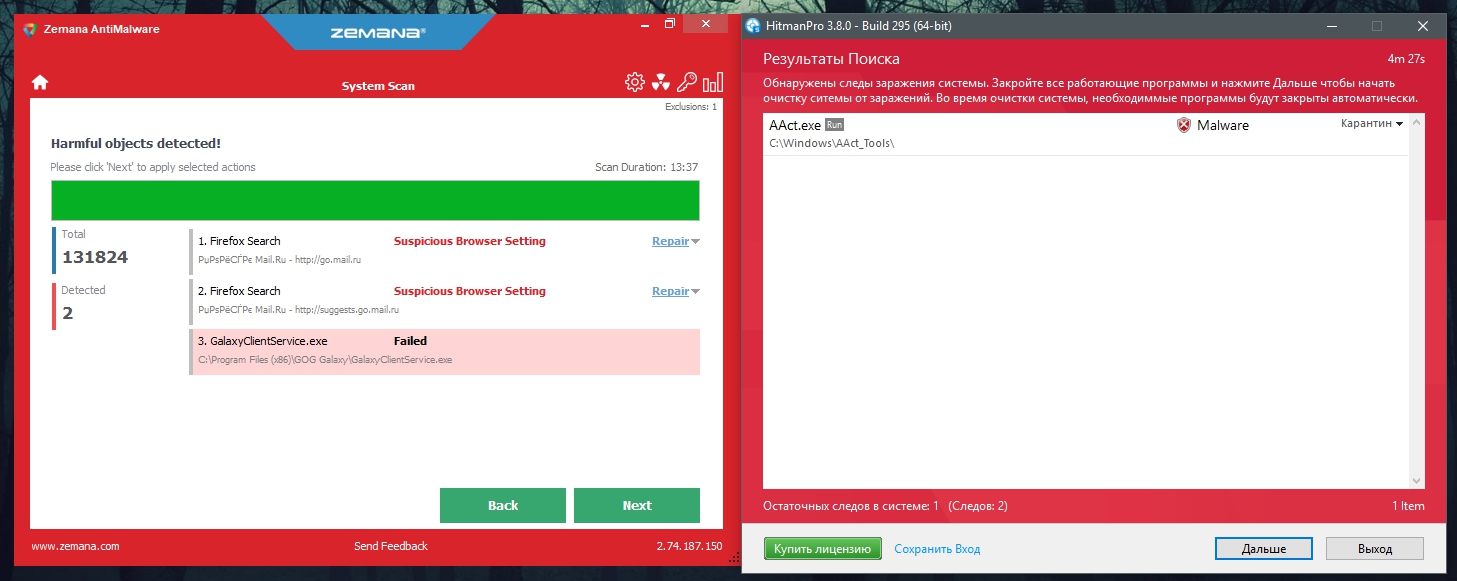Viewport: 1457px width, 581px height.
Task: Click Send Feedback in Zemana footer
Action: point(391,546)
